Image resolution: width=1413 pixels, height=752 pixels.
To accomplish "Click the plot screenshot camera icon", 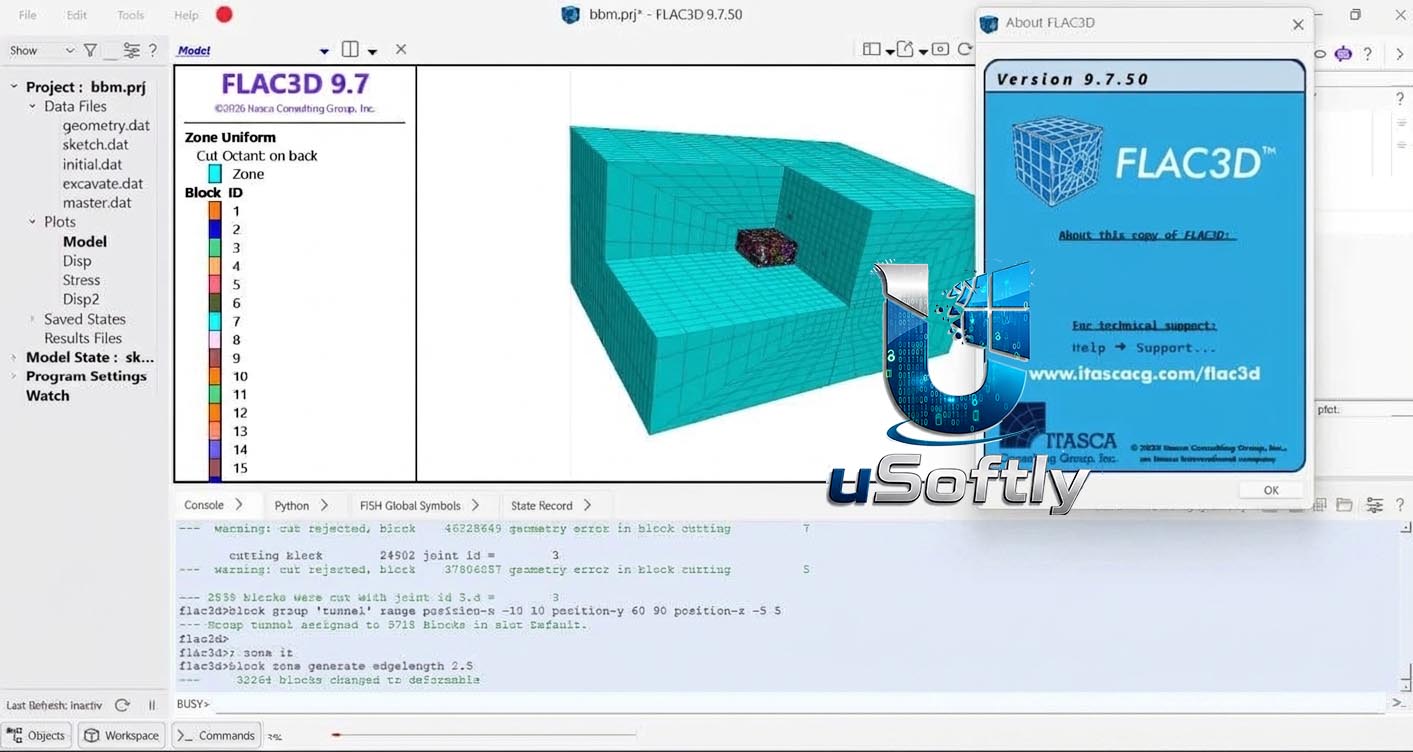I will tap(940, 49).
